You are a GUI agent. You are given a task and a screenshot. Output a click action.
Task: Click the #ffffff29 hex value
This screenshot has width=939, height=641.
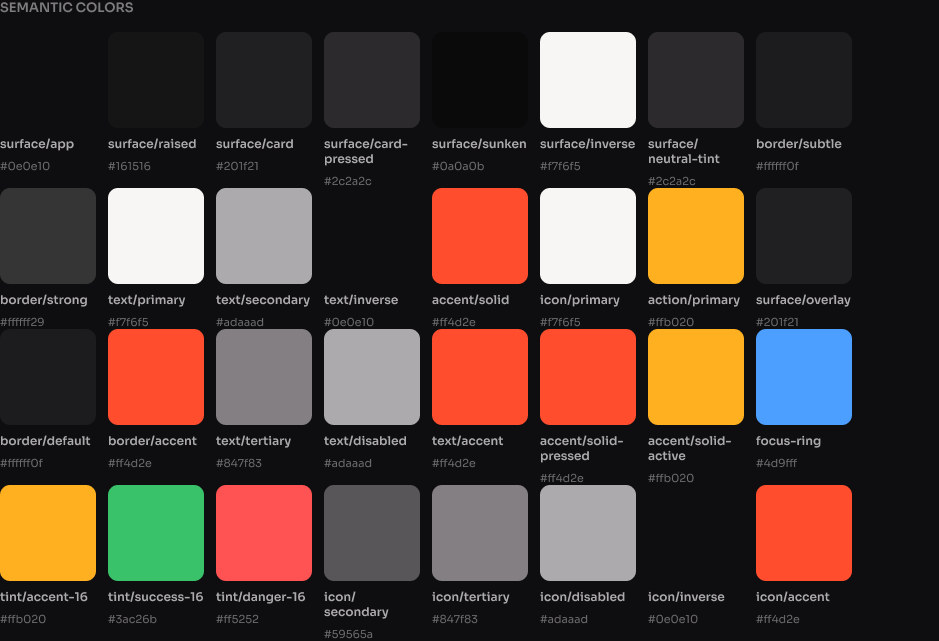(22, 322)
